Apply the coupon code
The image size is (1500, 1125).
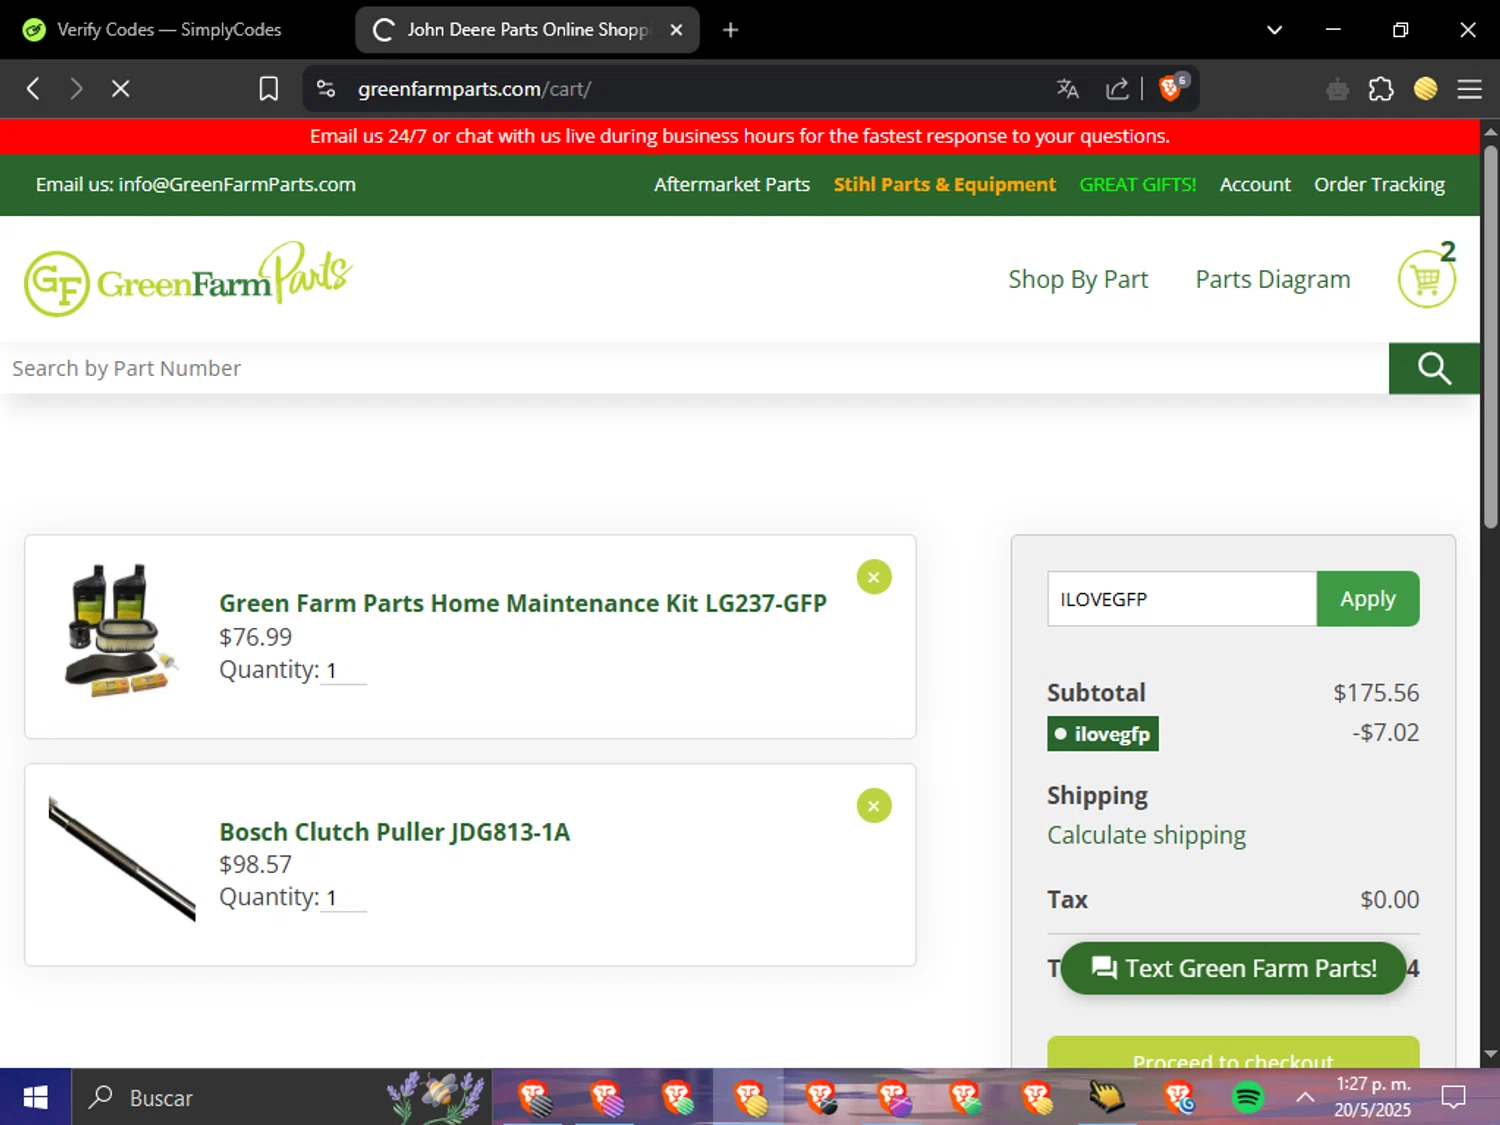[1368, 599]
